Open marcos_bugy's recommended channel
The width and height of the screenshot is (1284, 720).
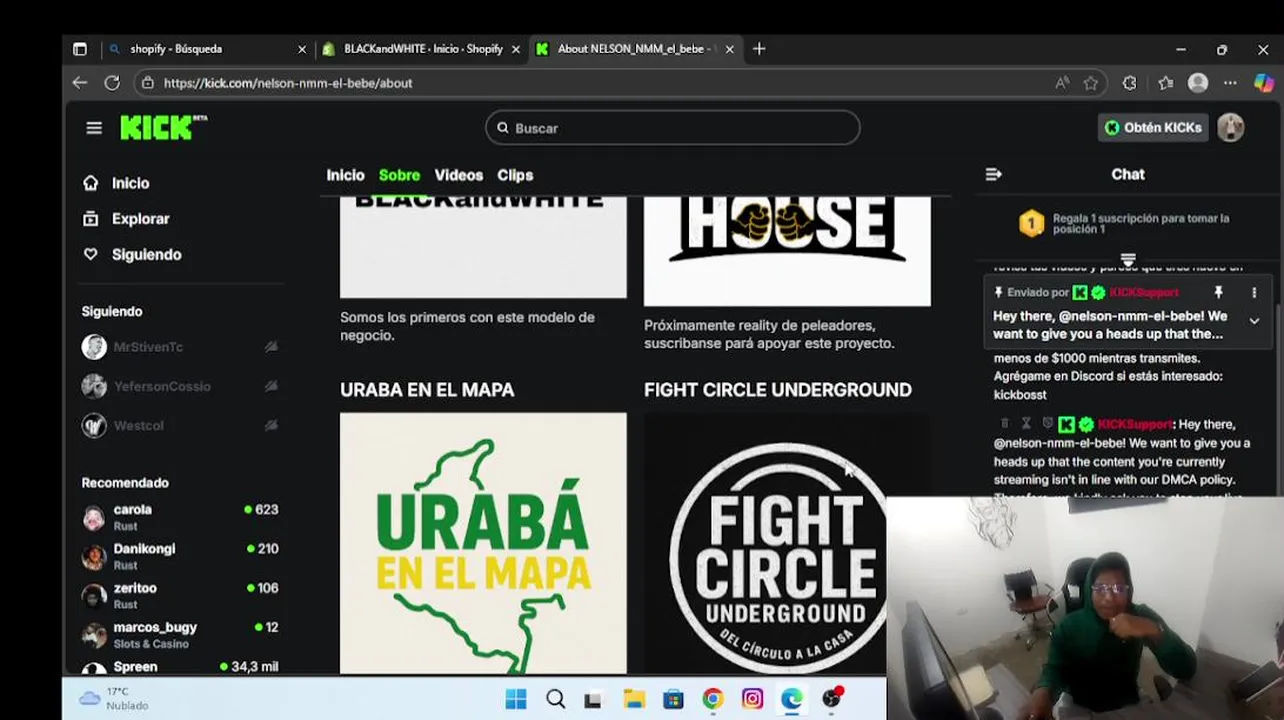click(x=180, y=635)
